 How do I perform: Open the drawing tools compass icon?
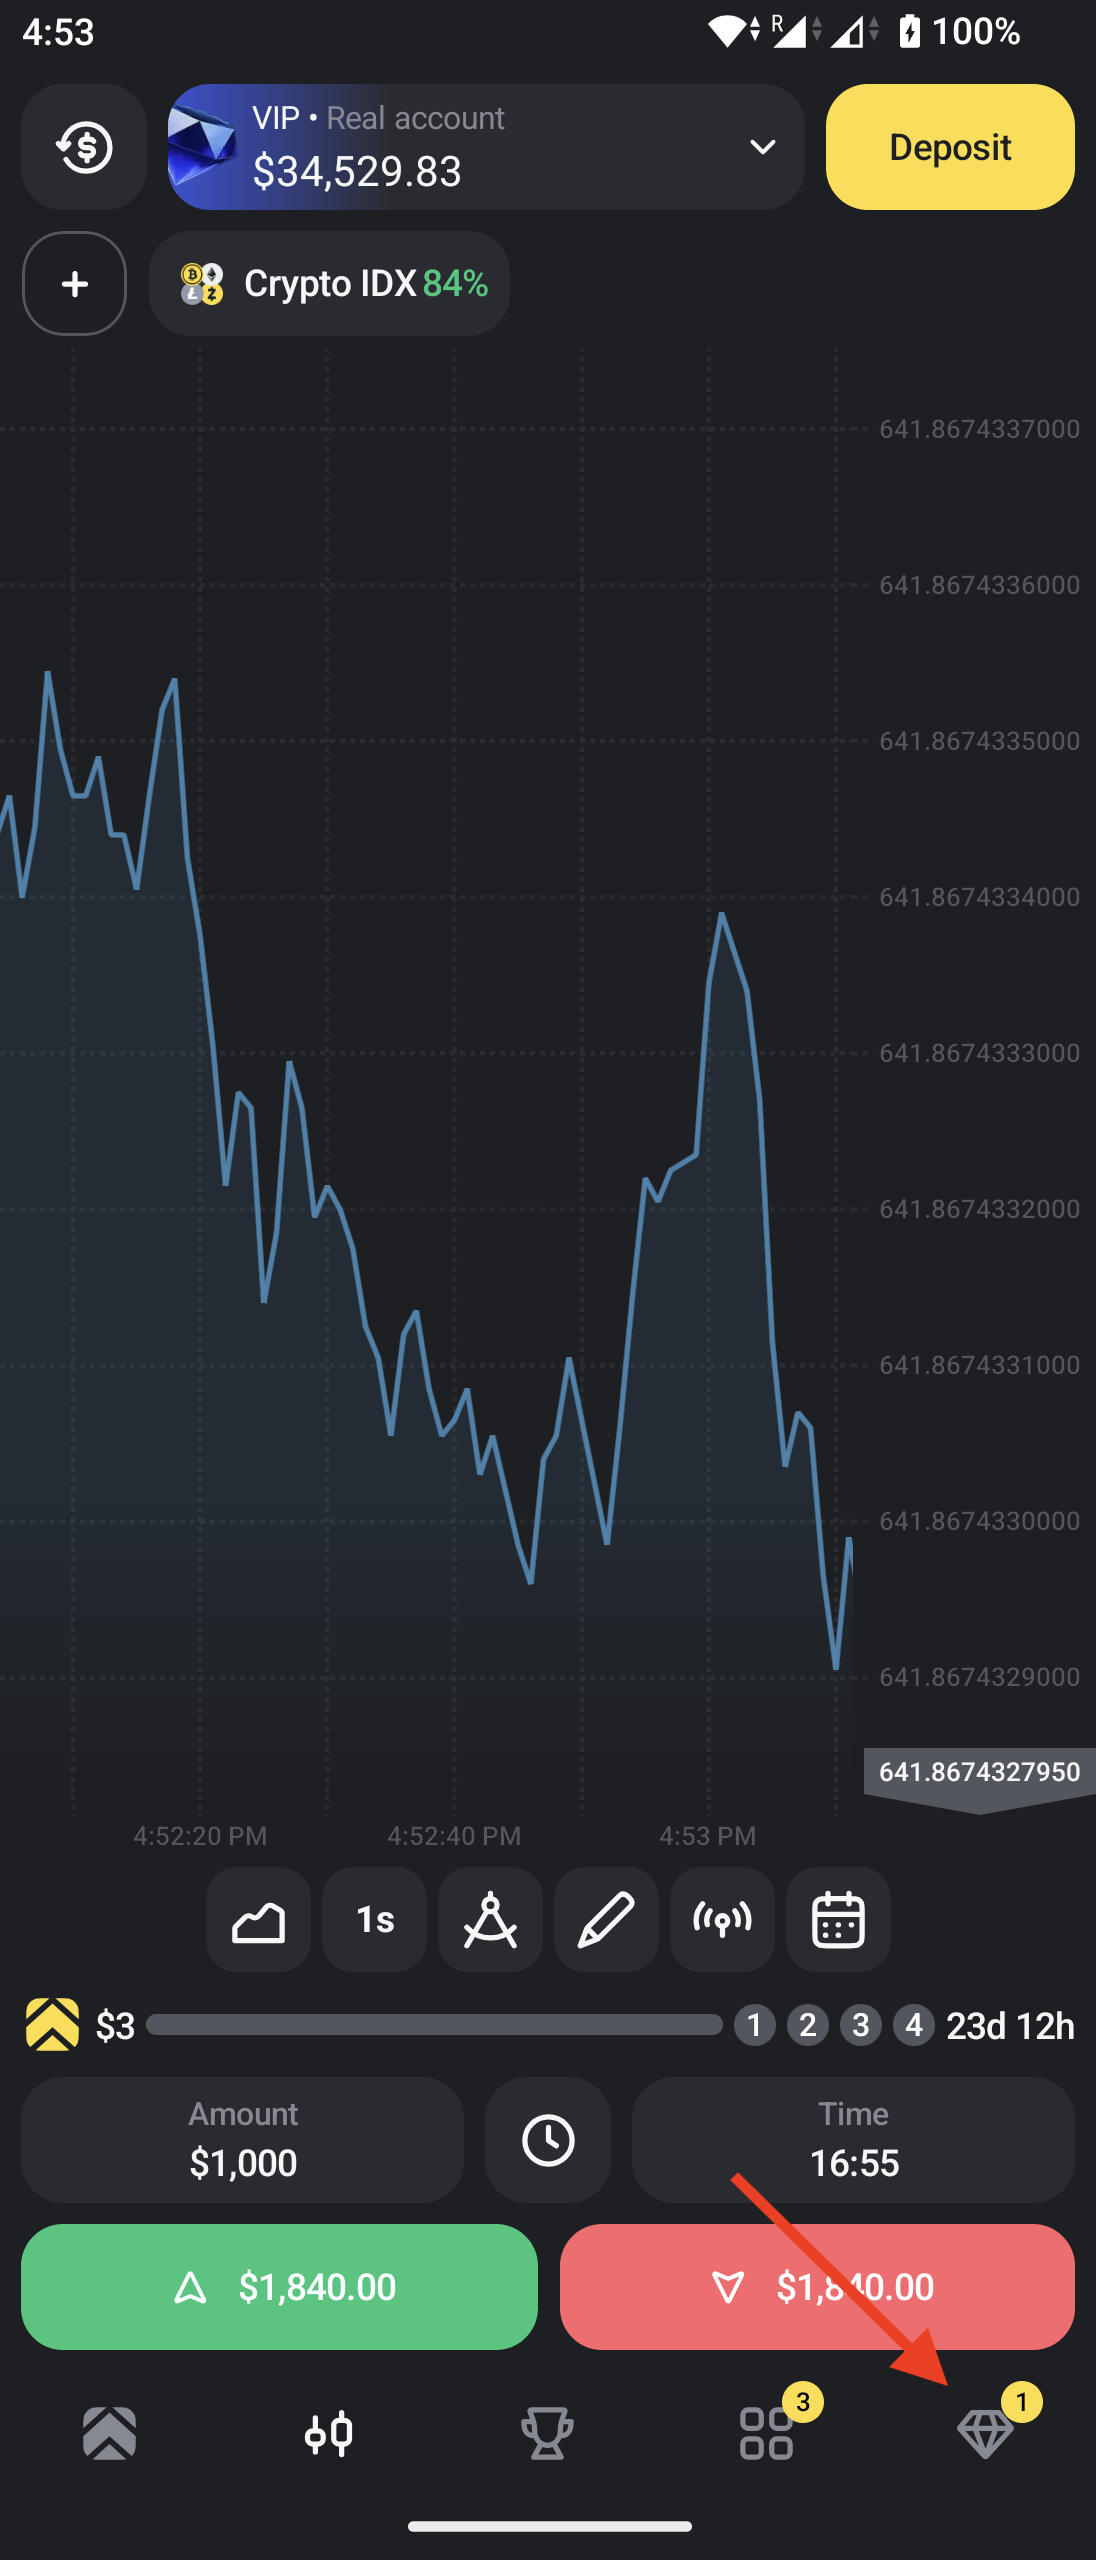[x=490, y=1919]
